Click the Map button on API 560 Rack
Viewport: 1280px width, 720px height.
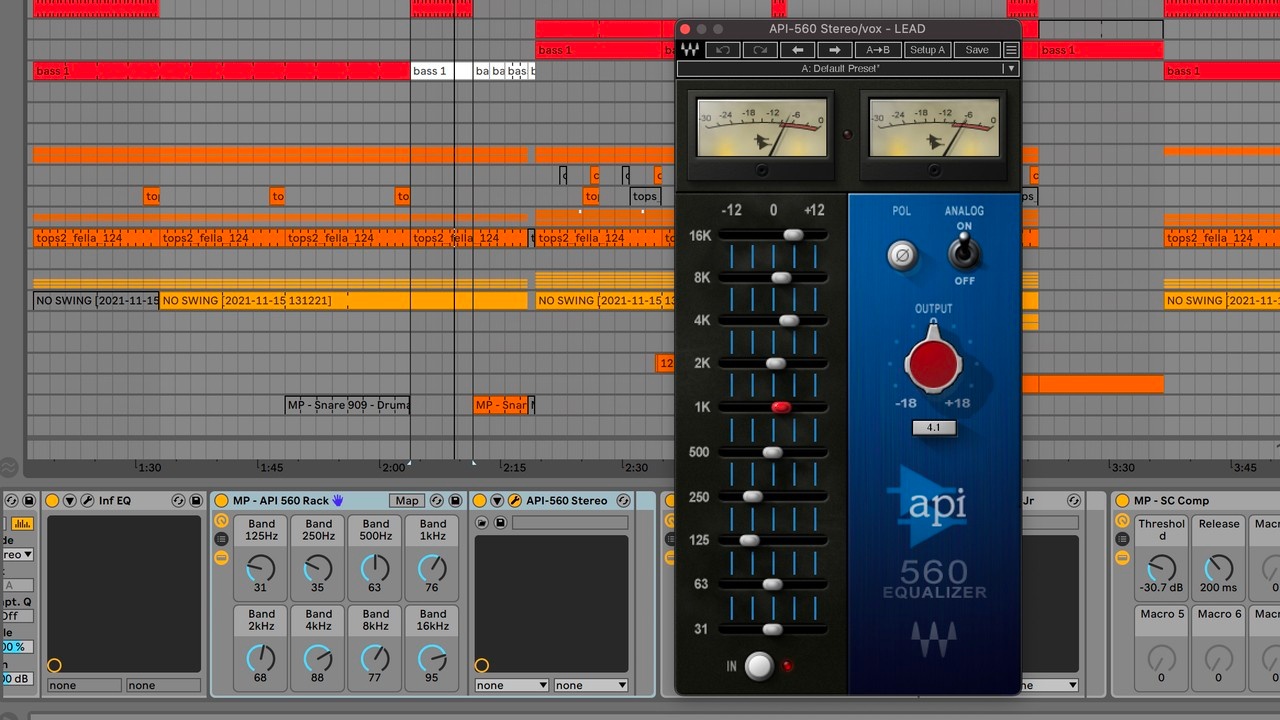pos(406,501)
